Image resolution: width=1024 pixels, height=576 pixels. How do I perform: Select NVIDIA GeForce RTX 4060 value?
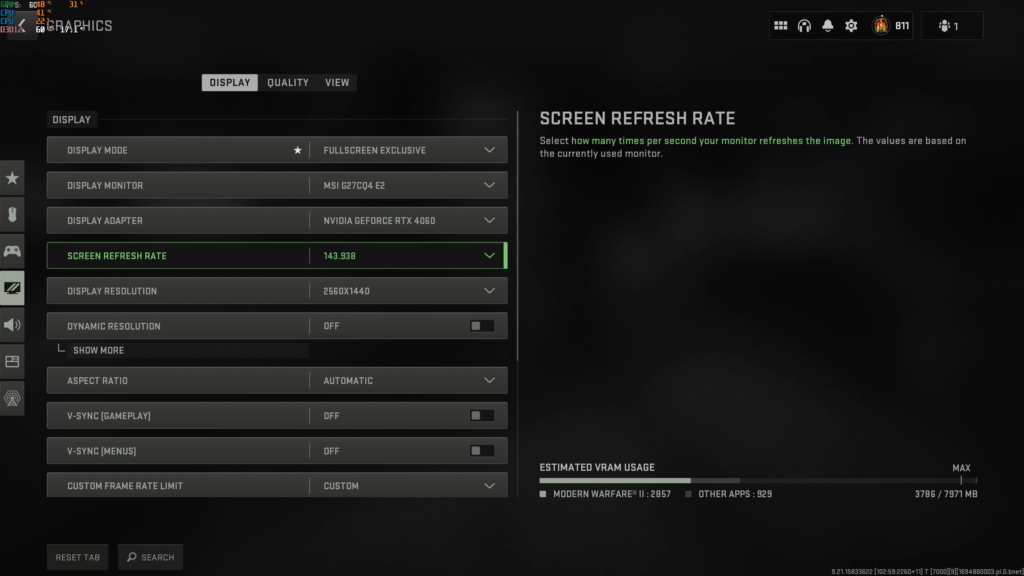379,221
